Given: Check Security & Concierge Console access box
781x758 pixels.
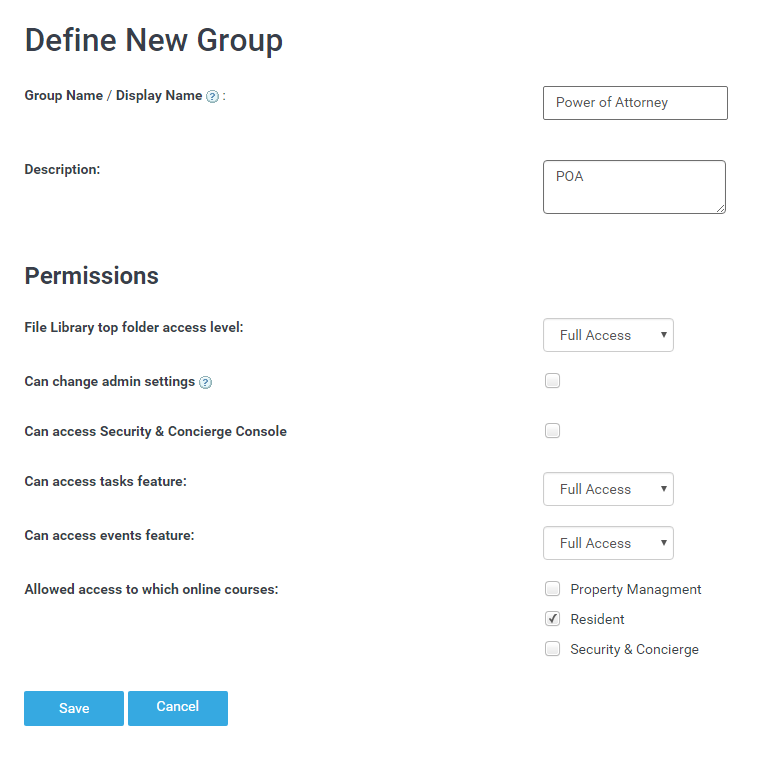Looking at the screenshot, I should [x=552, y=431].
